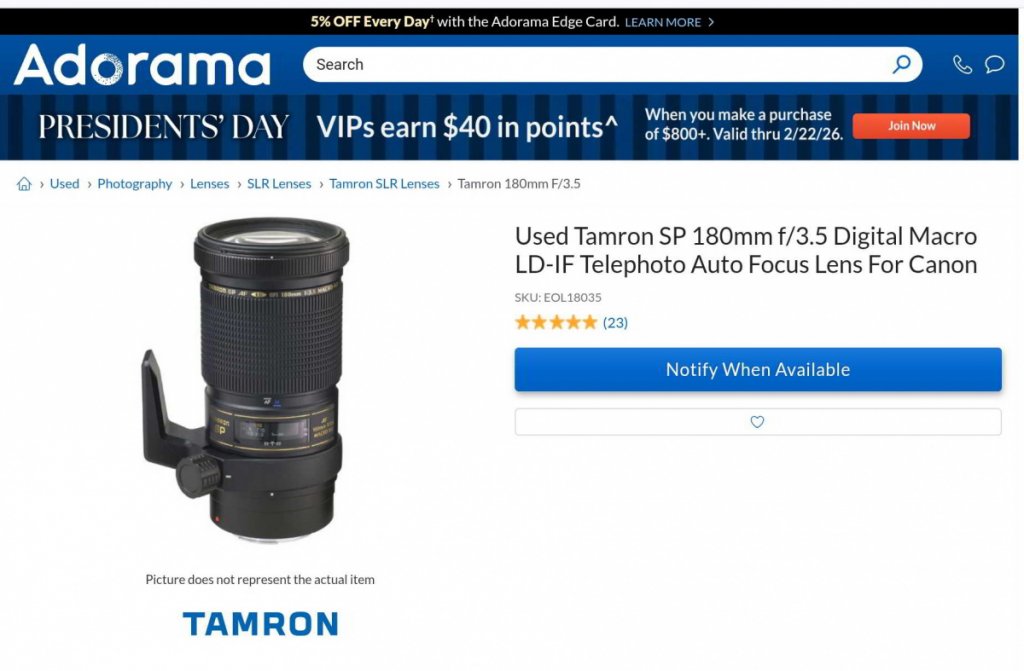The image size is (1024, 671).
Task: Open Tamron SLR Lenses breadcrumb
Action: (x=384, y=184)
